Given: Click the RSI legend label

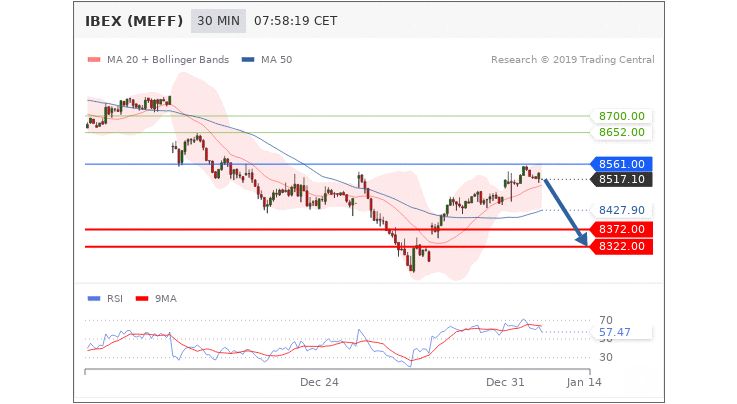Looking at the screenshot, I should 115,299.
